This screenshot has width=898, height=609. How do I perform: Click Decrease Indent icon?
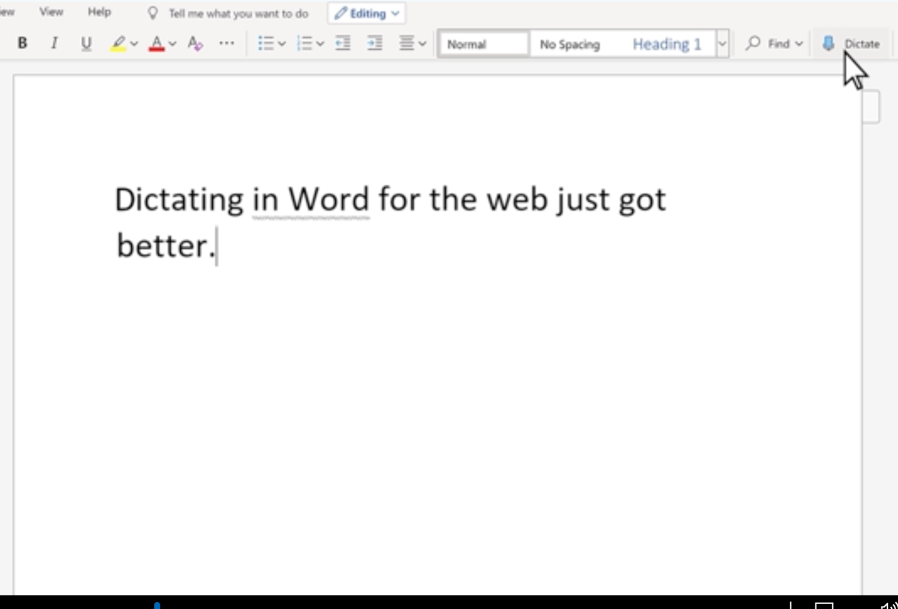(343, 44)
